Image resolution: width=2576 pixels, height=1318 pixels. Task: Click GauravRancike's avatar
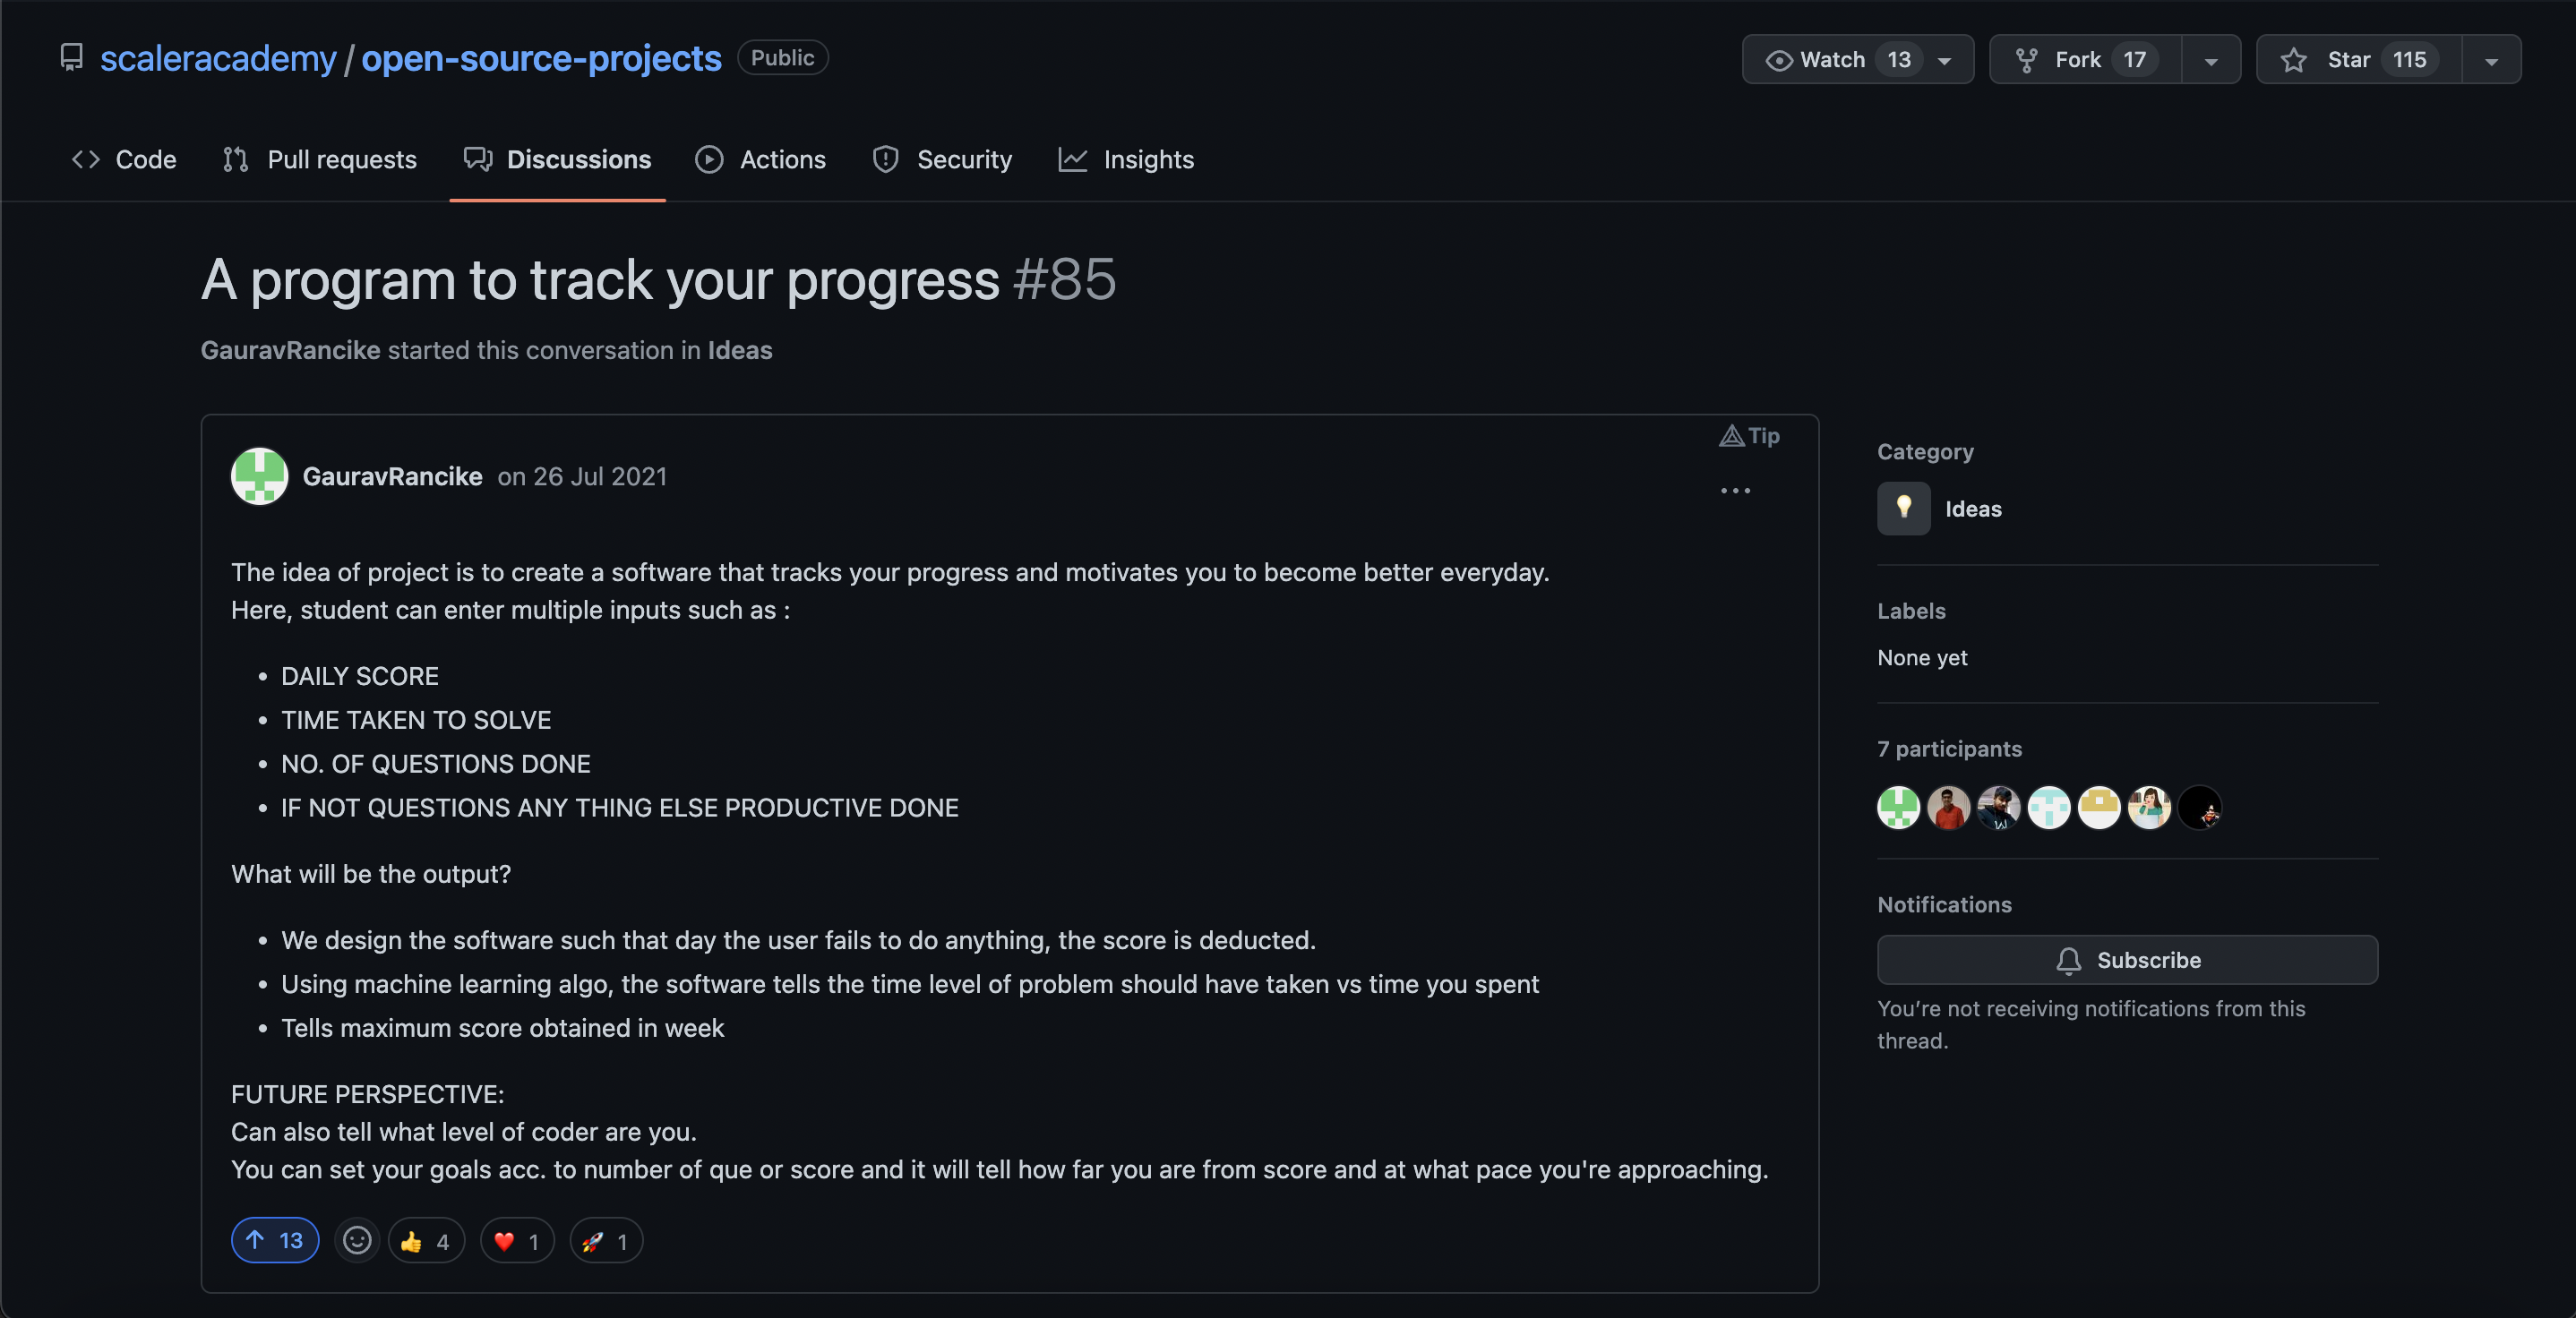tap(259, 476)
